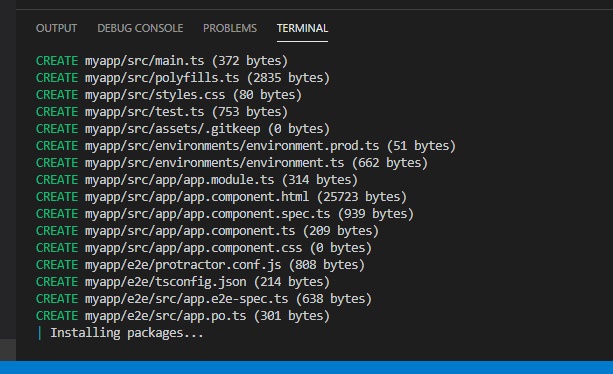Click the app.component.html path link
This screenshot has width=613, height=374.
(197, 197)
